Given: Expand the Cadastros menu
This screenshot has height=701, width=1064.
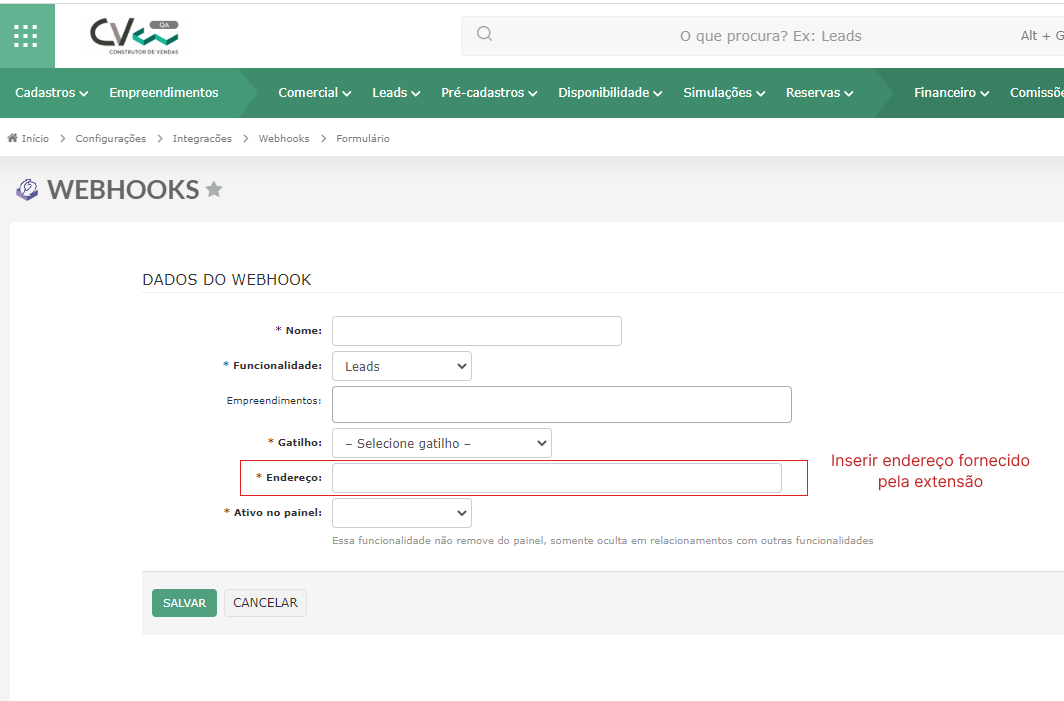Looking at the screenshot, I should tap(52, 93).
